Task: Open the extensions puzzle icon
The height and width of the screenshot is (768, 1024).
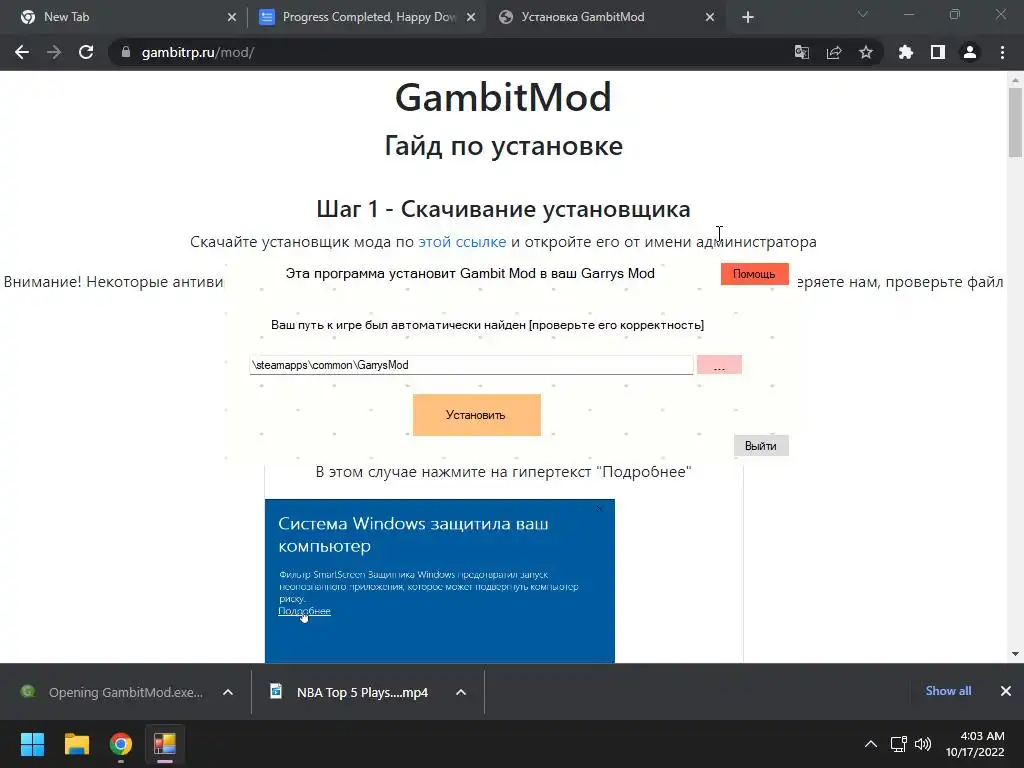Action: tap(905, 52)
